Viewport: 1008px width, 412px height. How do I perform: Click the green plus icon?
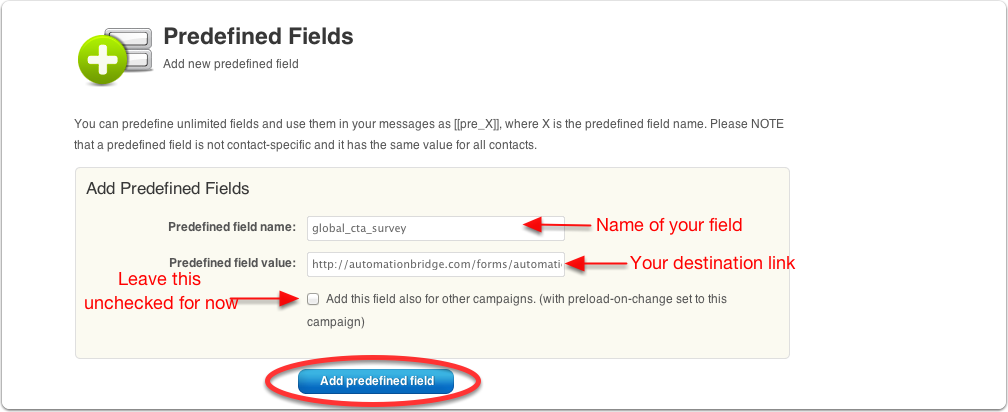(102, 60)
